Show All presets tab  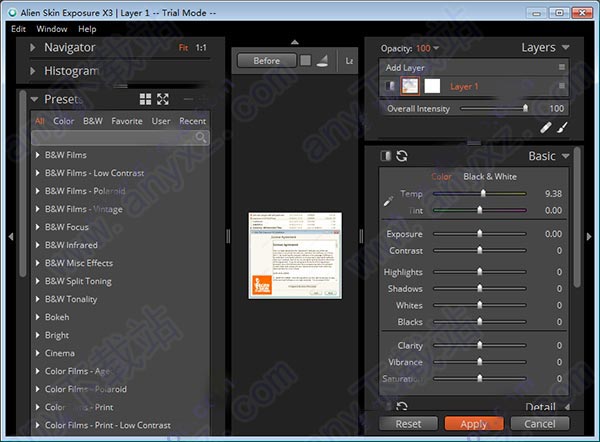click(39, 121)
